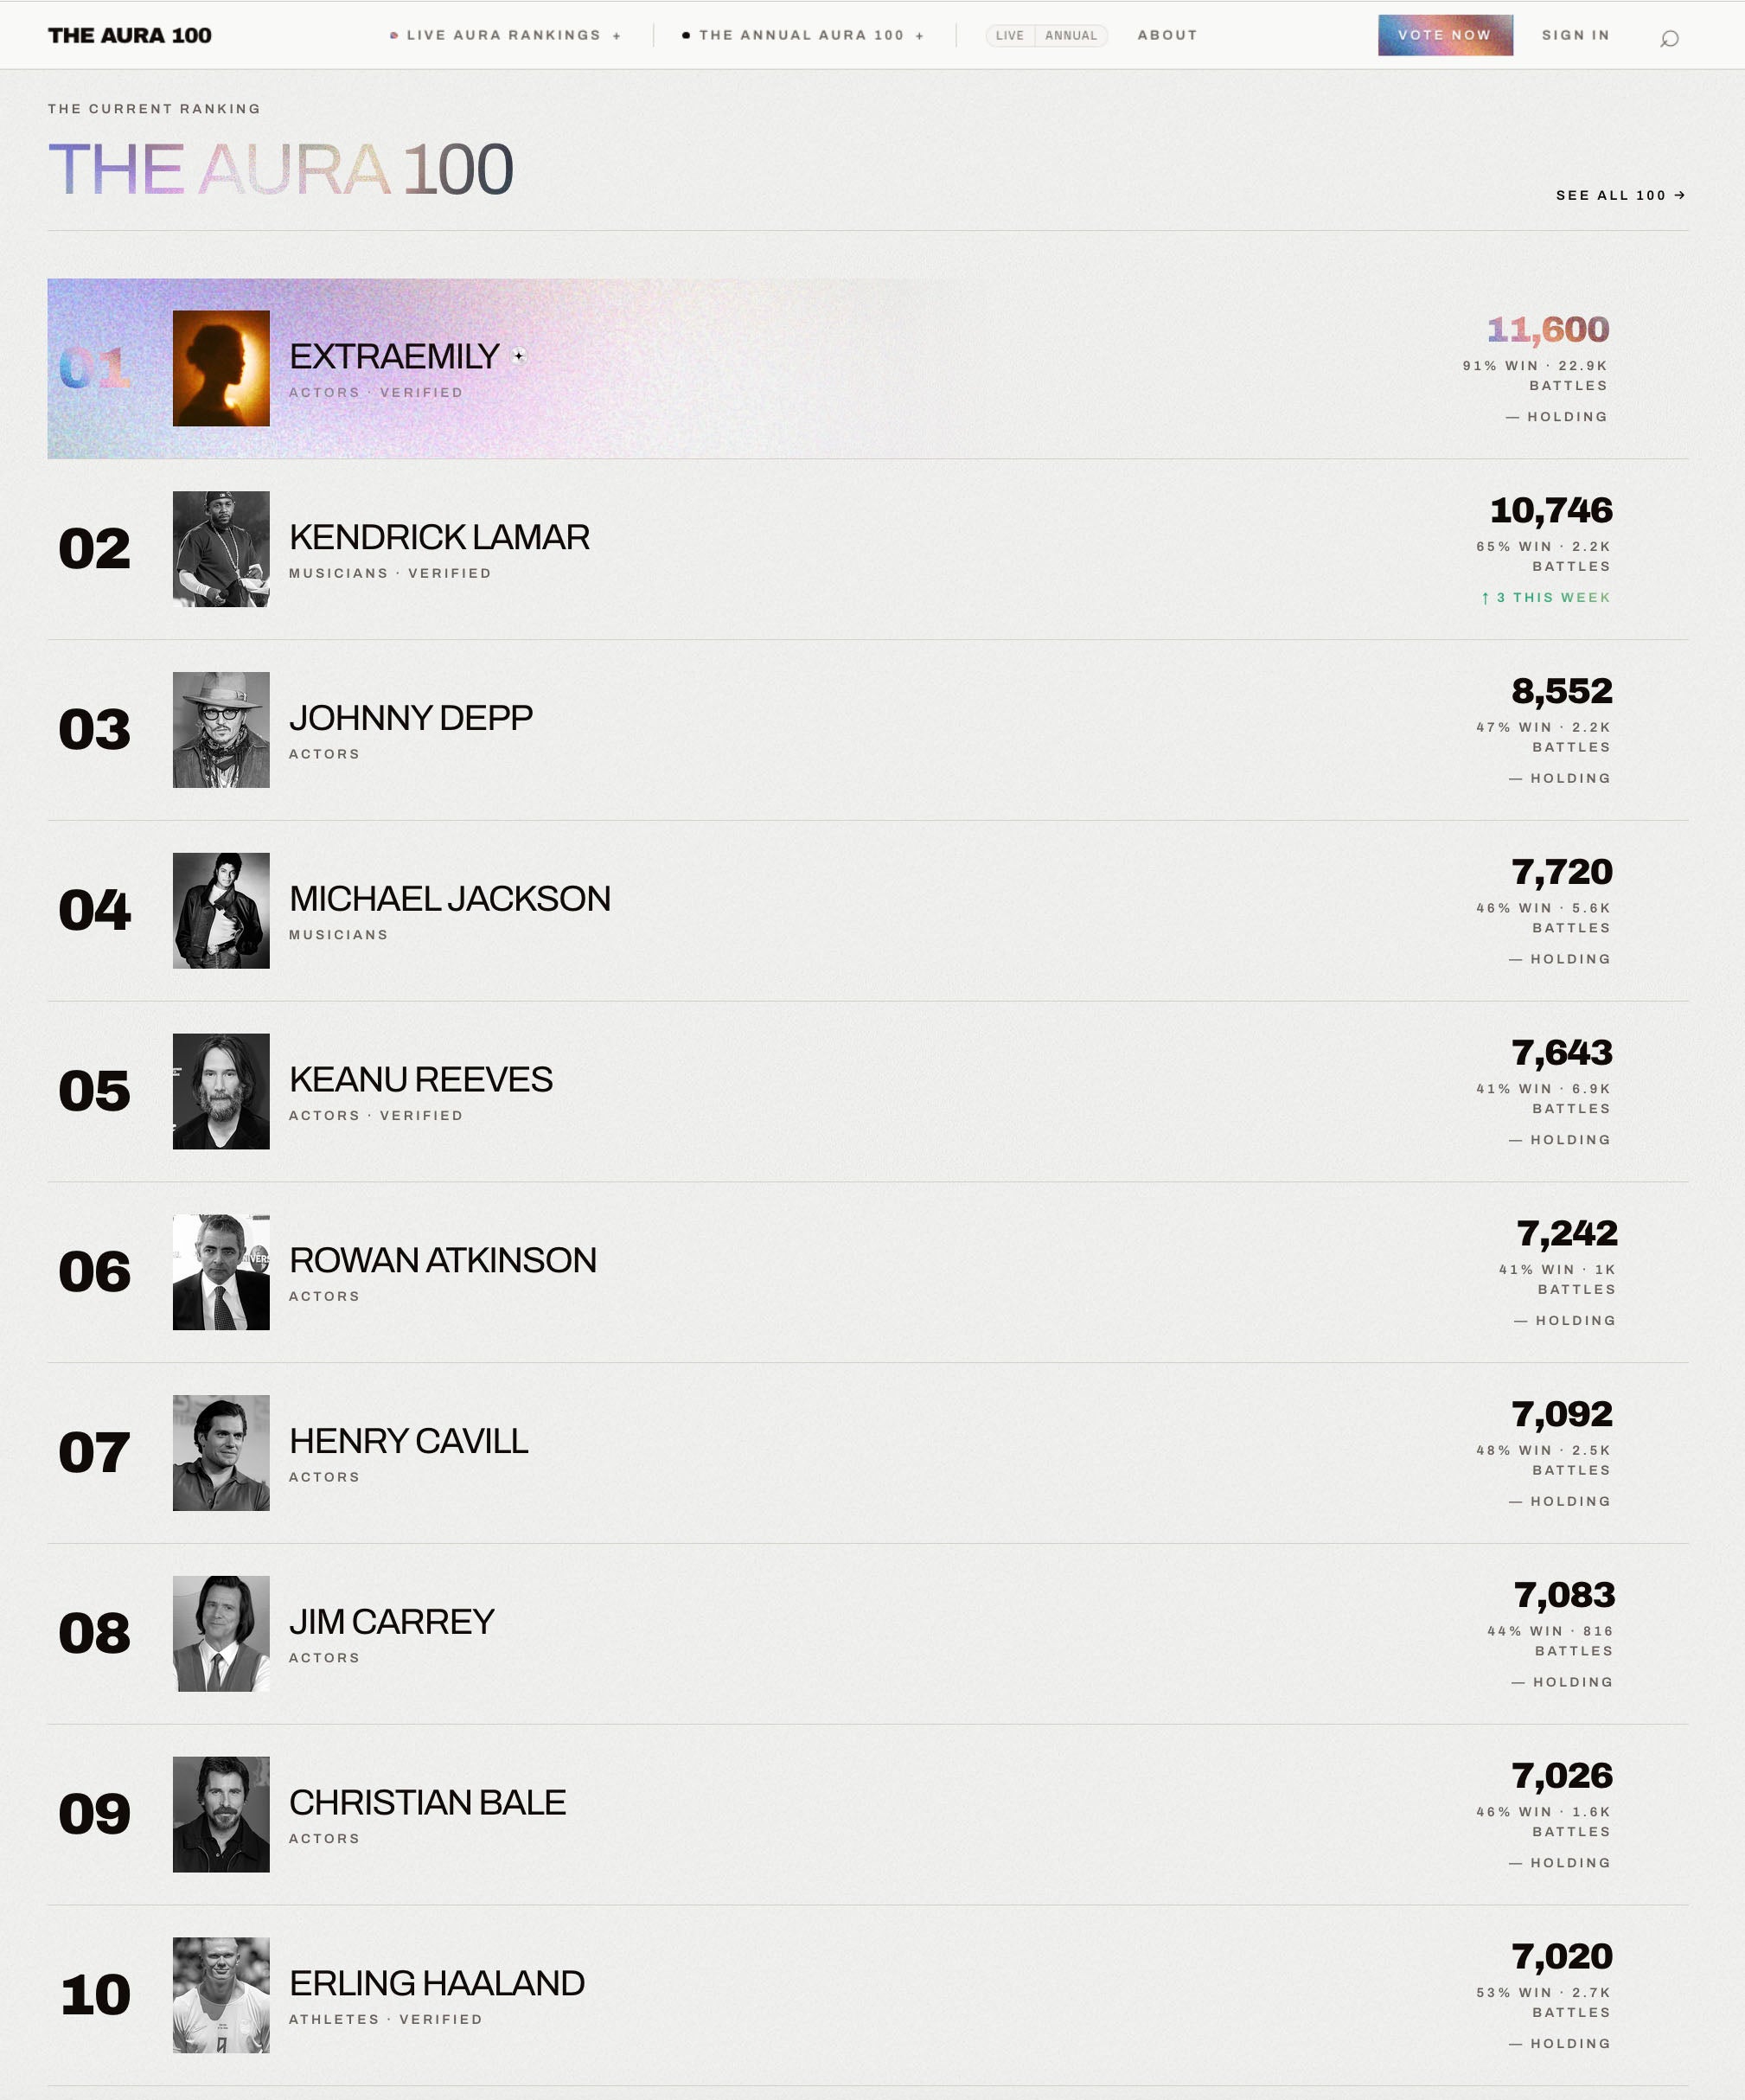Click Kendrick Lamar's 10,746 score
This screenshot has width=1745, height=2100.
pos(1551,511)
